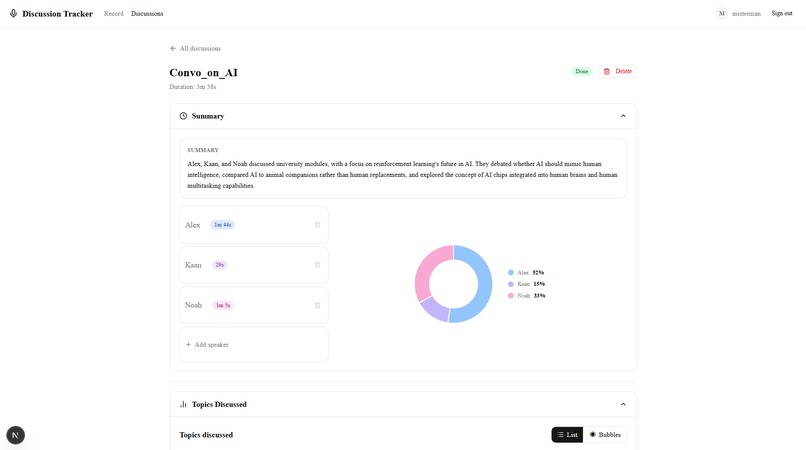Click the Convo_on_AI title

pyautogui.click(x=204, y=73)
